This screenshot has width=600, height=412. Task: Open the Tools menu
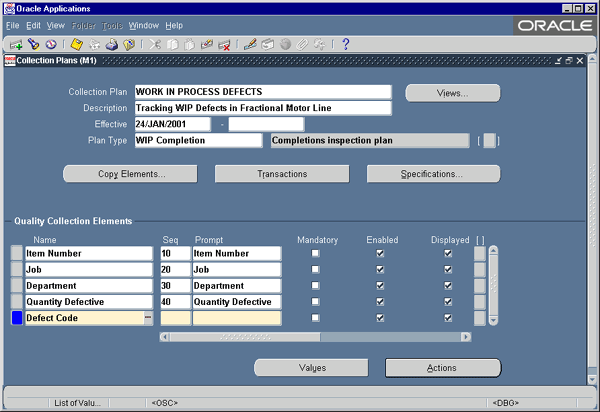[111, 24]
